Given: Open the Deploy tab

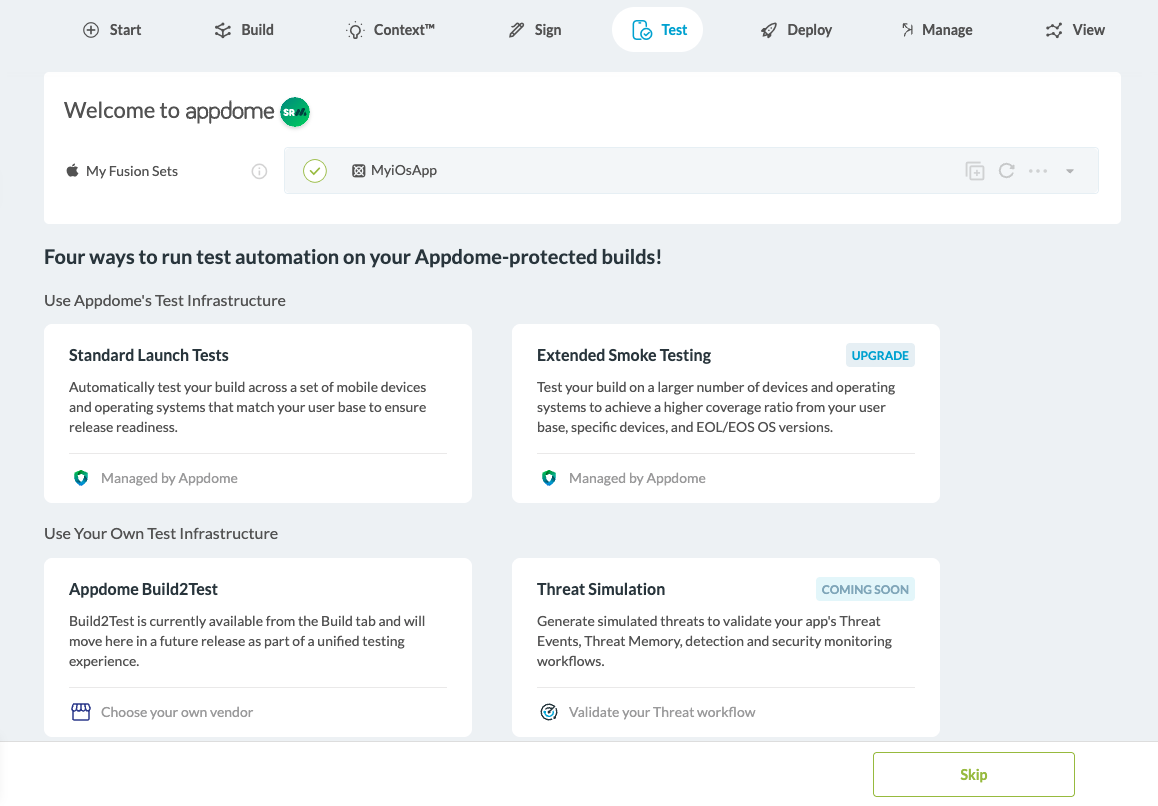Looking at the screenshot, I should pyautogui.click(x=796, y=30).
